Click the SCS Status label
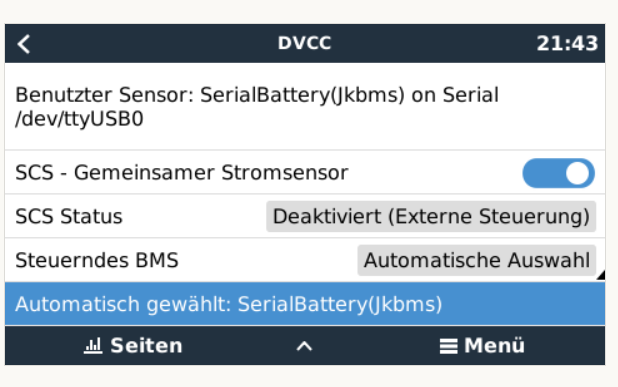Screen dimensions: 618x387 [69, 216]
